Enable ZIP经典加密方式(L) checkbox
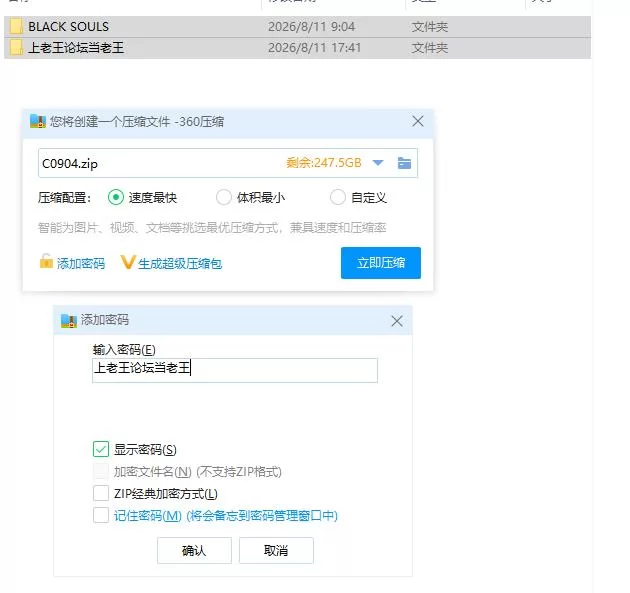 coord(101,493)
